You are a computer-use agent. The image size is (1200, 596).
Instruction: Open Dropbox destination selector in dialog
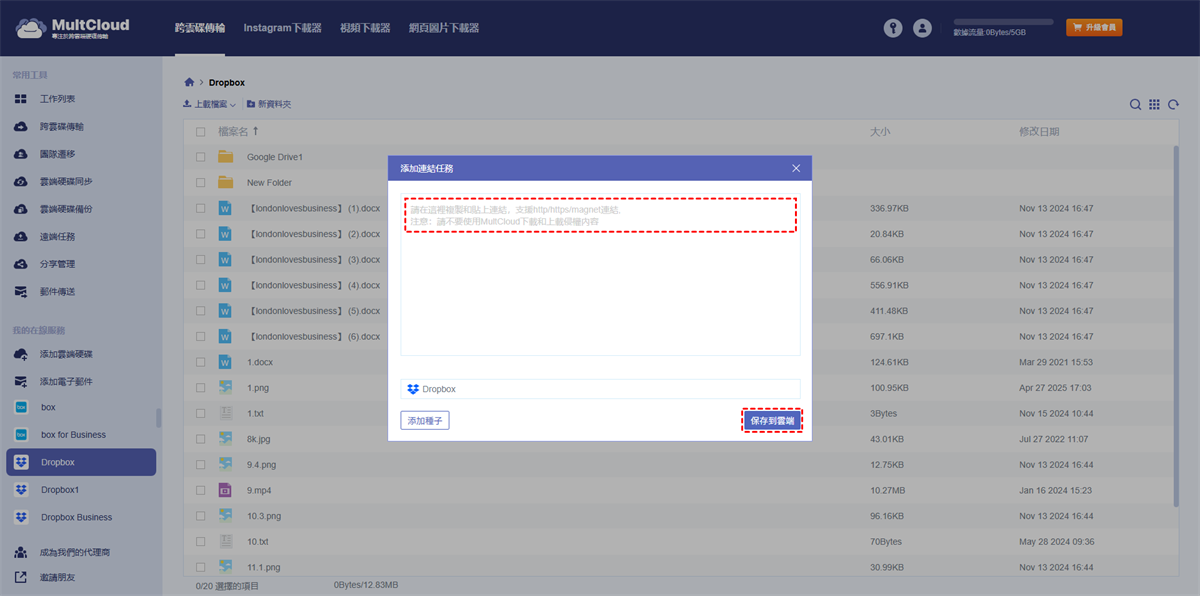600,389
